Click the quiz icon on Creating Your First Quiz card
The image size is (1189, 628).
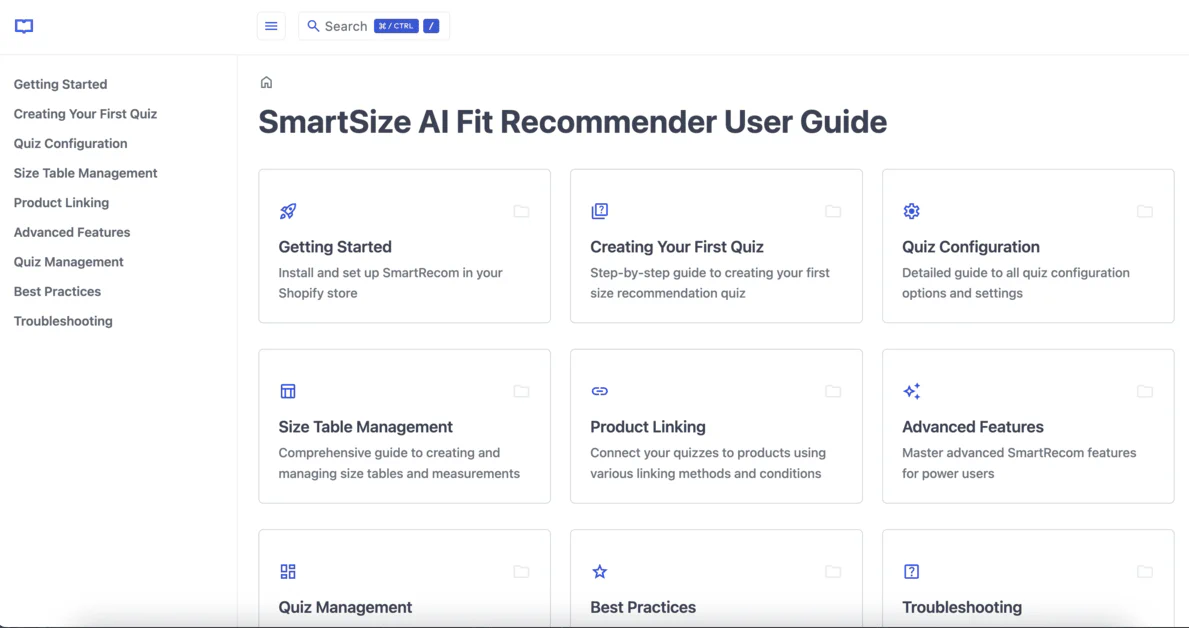pos(600,211)
